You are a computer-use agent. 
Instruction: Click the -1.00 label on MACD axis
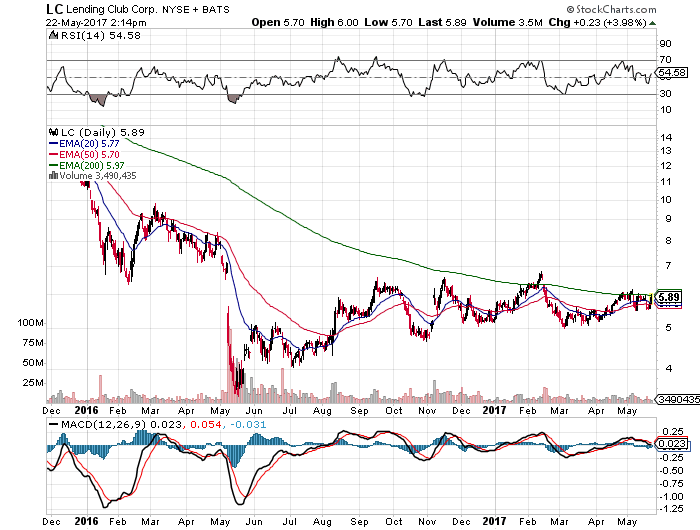click(x=671, y=497)
